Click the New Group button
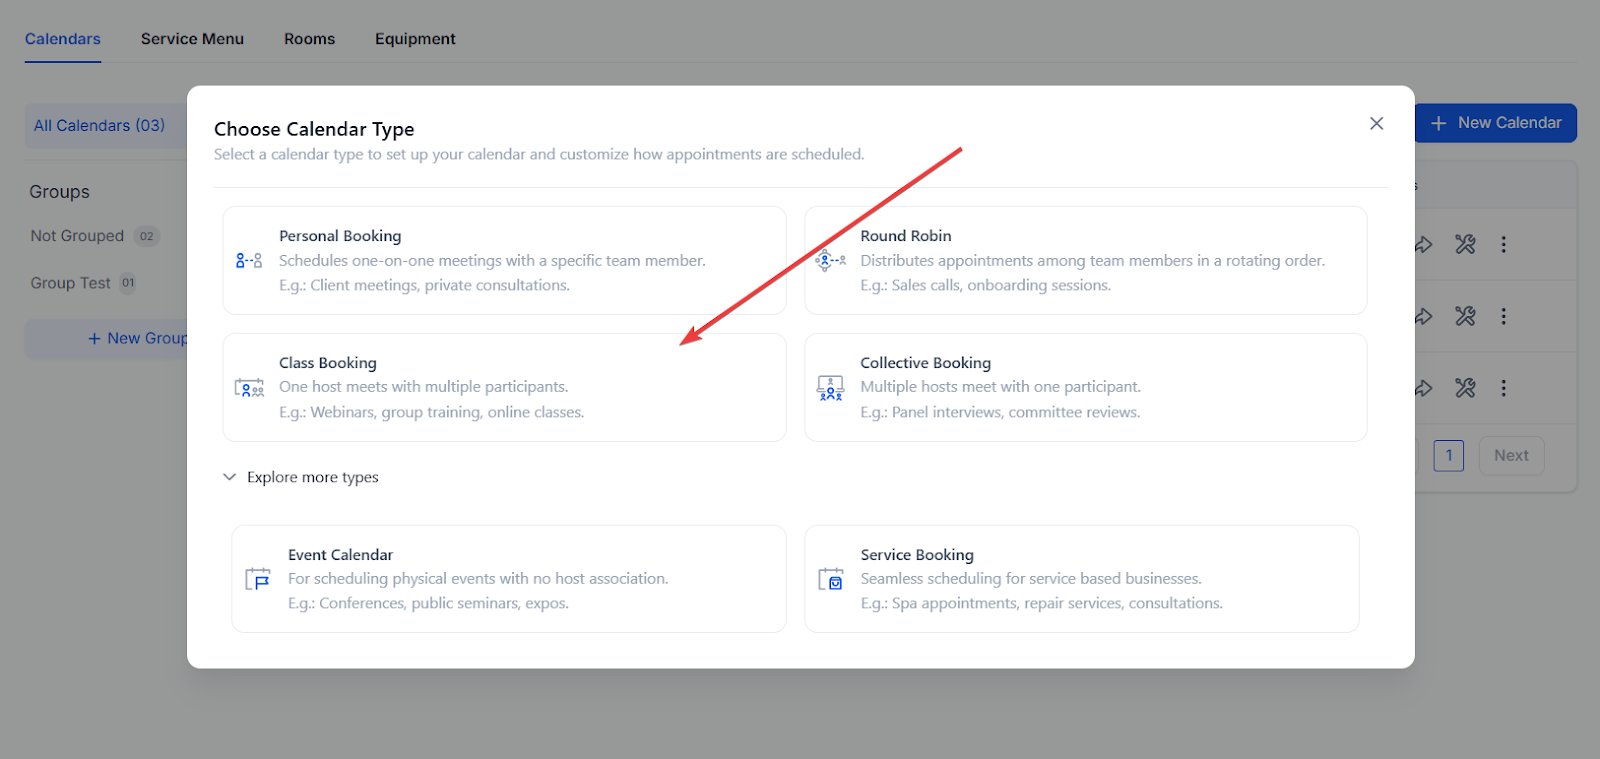Image resolution: width=1600 pixels, height=759 pixels. coord(106,338)
